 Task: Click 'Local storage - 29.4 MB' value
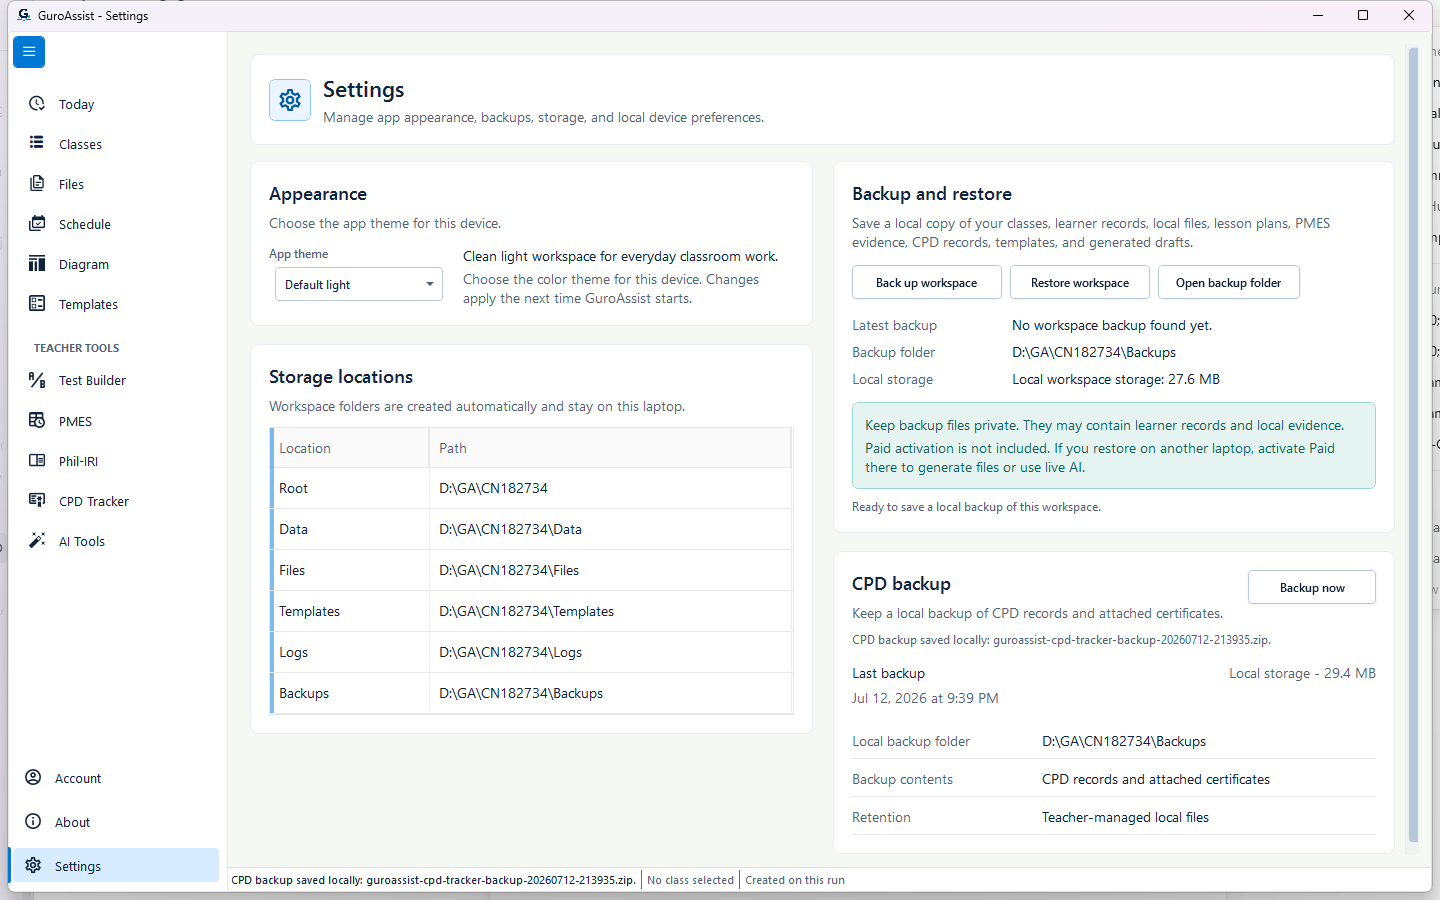pyautogui.click(x=1302, y=673)
